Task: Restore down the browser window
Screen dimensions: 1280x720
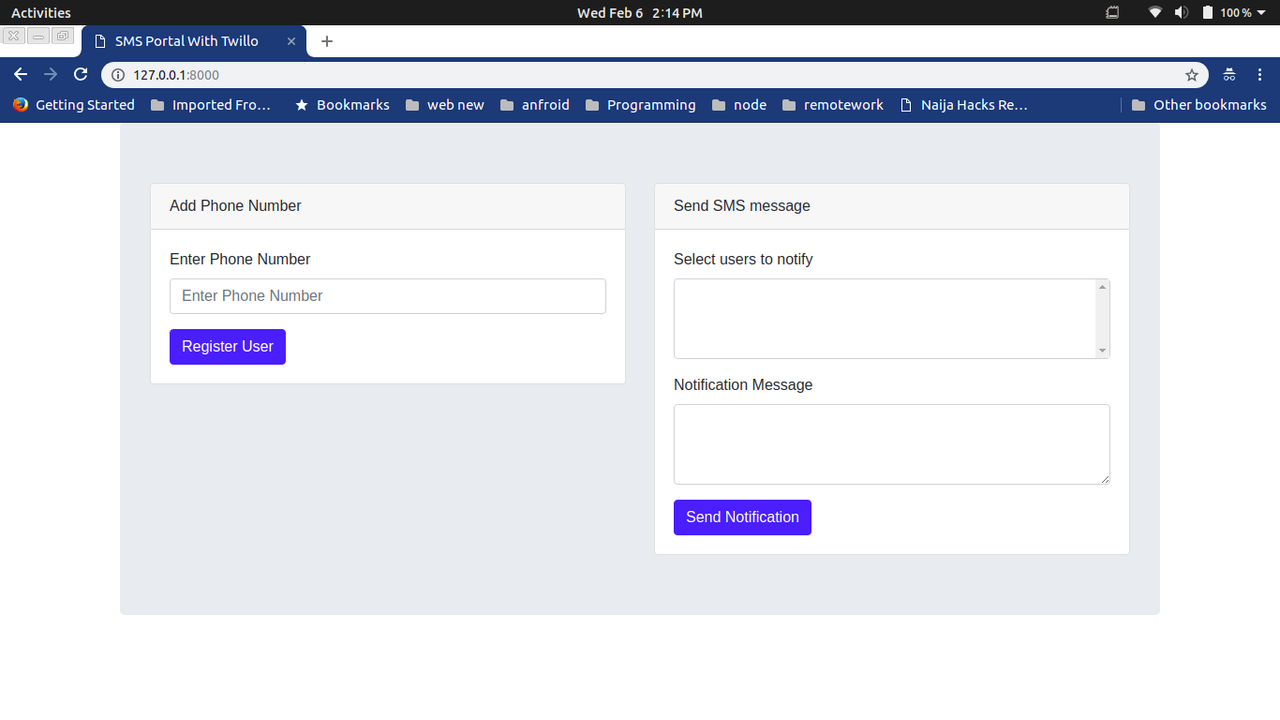Action: 62,36
